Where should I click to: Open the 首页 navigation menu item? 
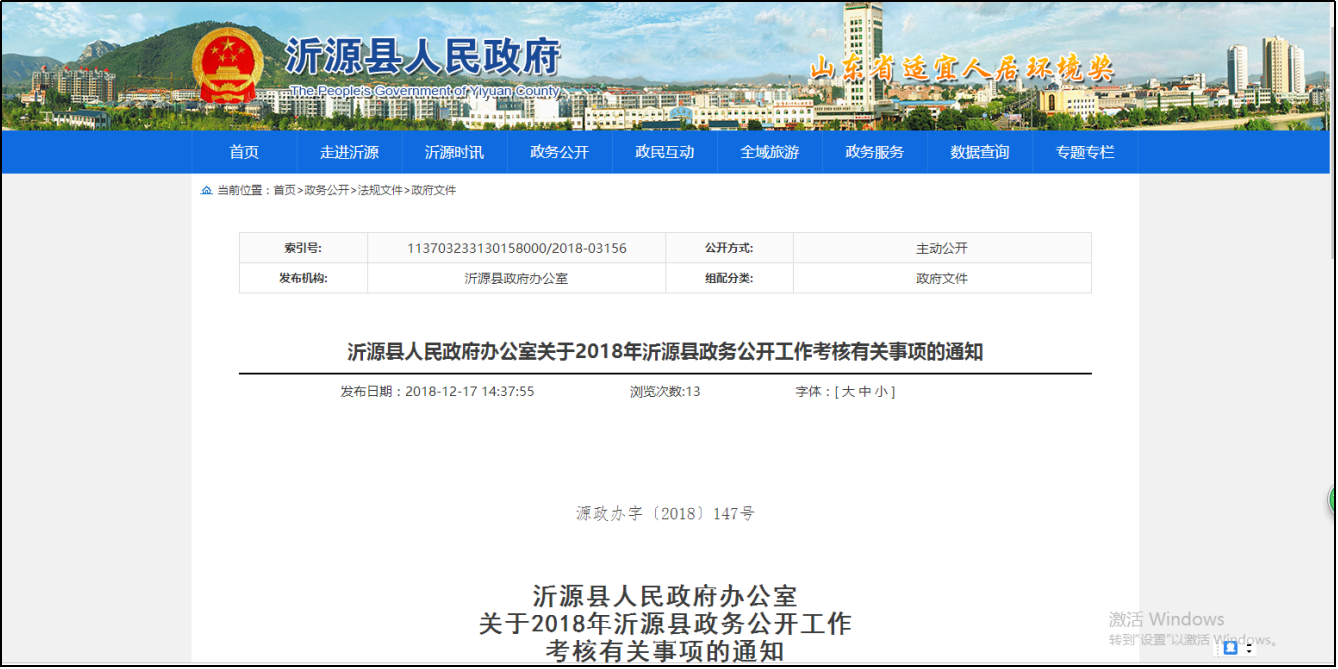click(244, 152)
